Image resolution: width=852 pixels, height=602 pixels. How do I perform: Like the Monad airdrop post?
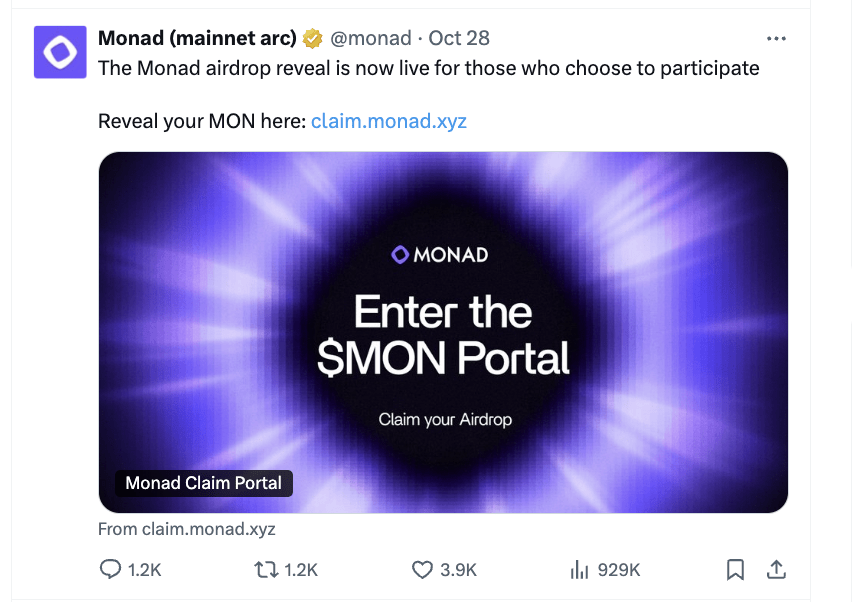(420, 569)
